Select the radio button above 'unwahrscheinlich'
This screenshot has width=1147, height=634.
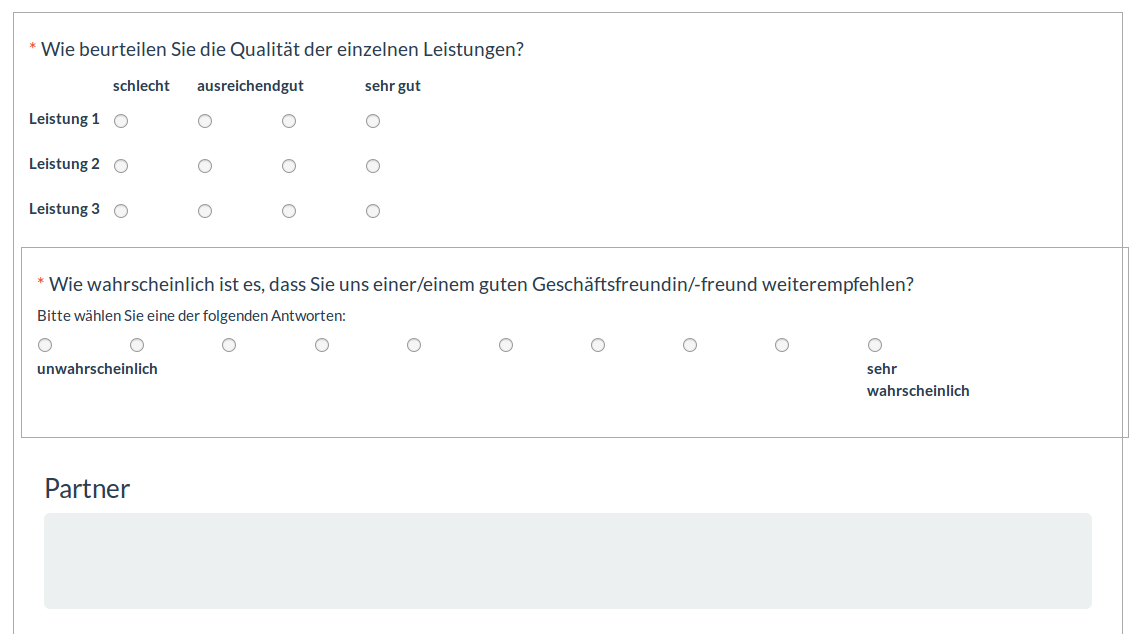pyautogui.click(x=45, y=345)
